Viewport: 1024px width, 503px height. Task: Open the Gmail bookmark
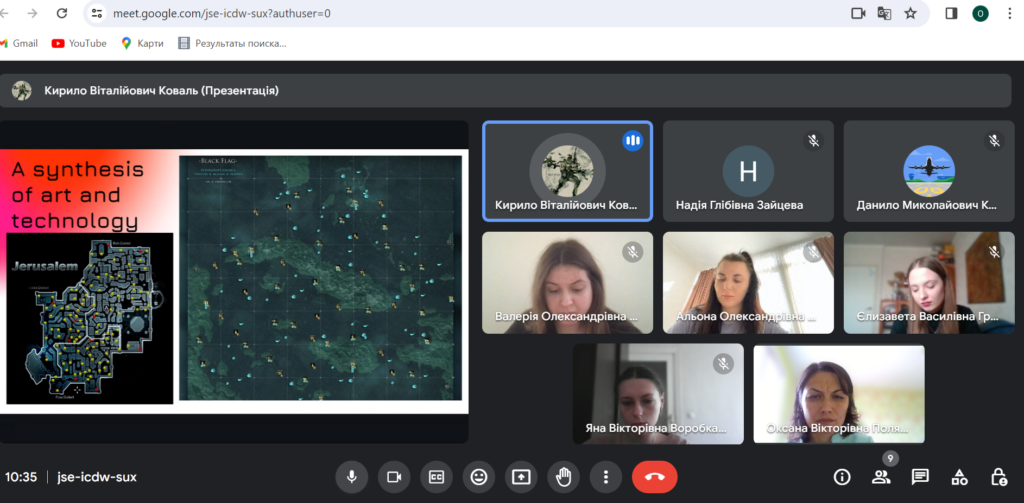(19, 43)
